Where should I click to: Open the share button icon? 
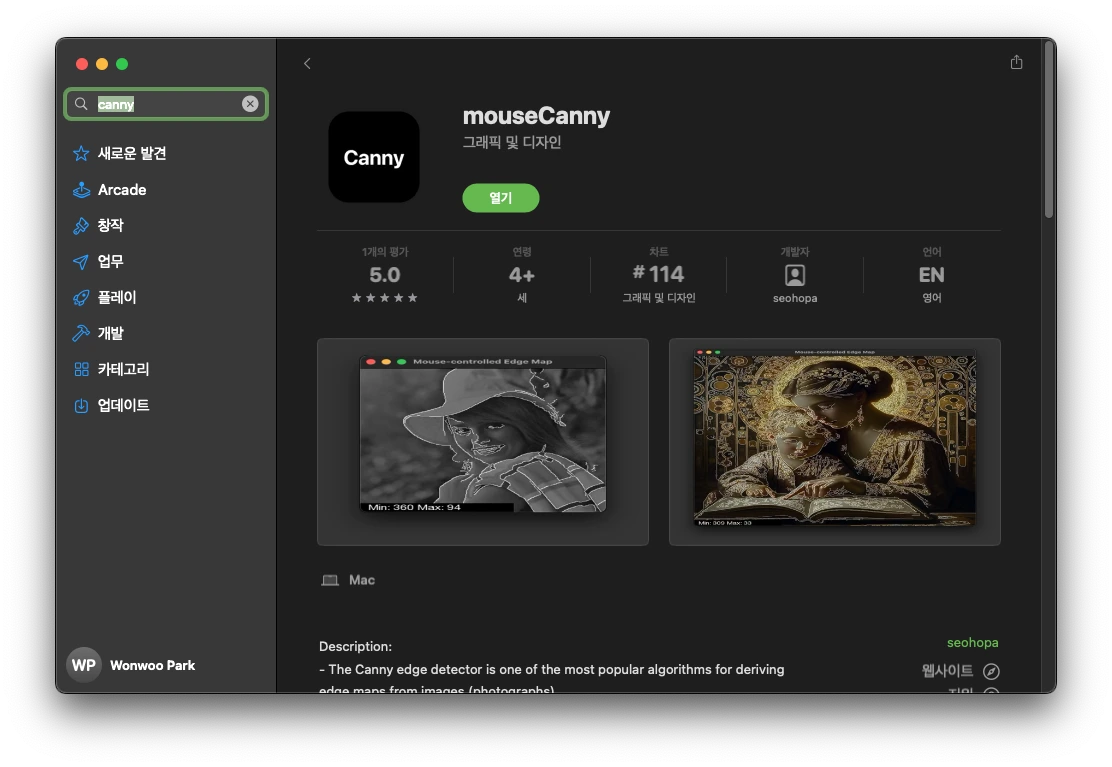point(1016,62)
